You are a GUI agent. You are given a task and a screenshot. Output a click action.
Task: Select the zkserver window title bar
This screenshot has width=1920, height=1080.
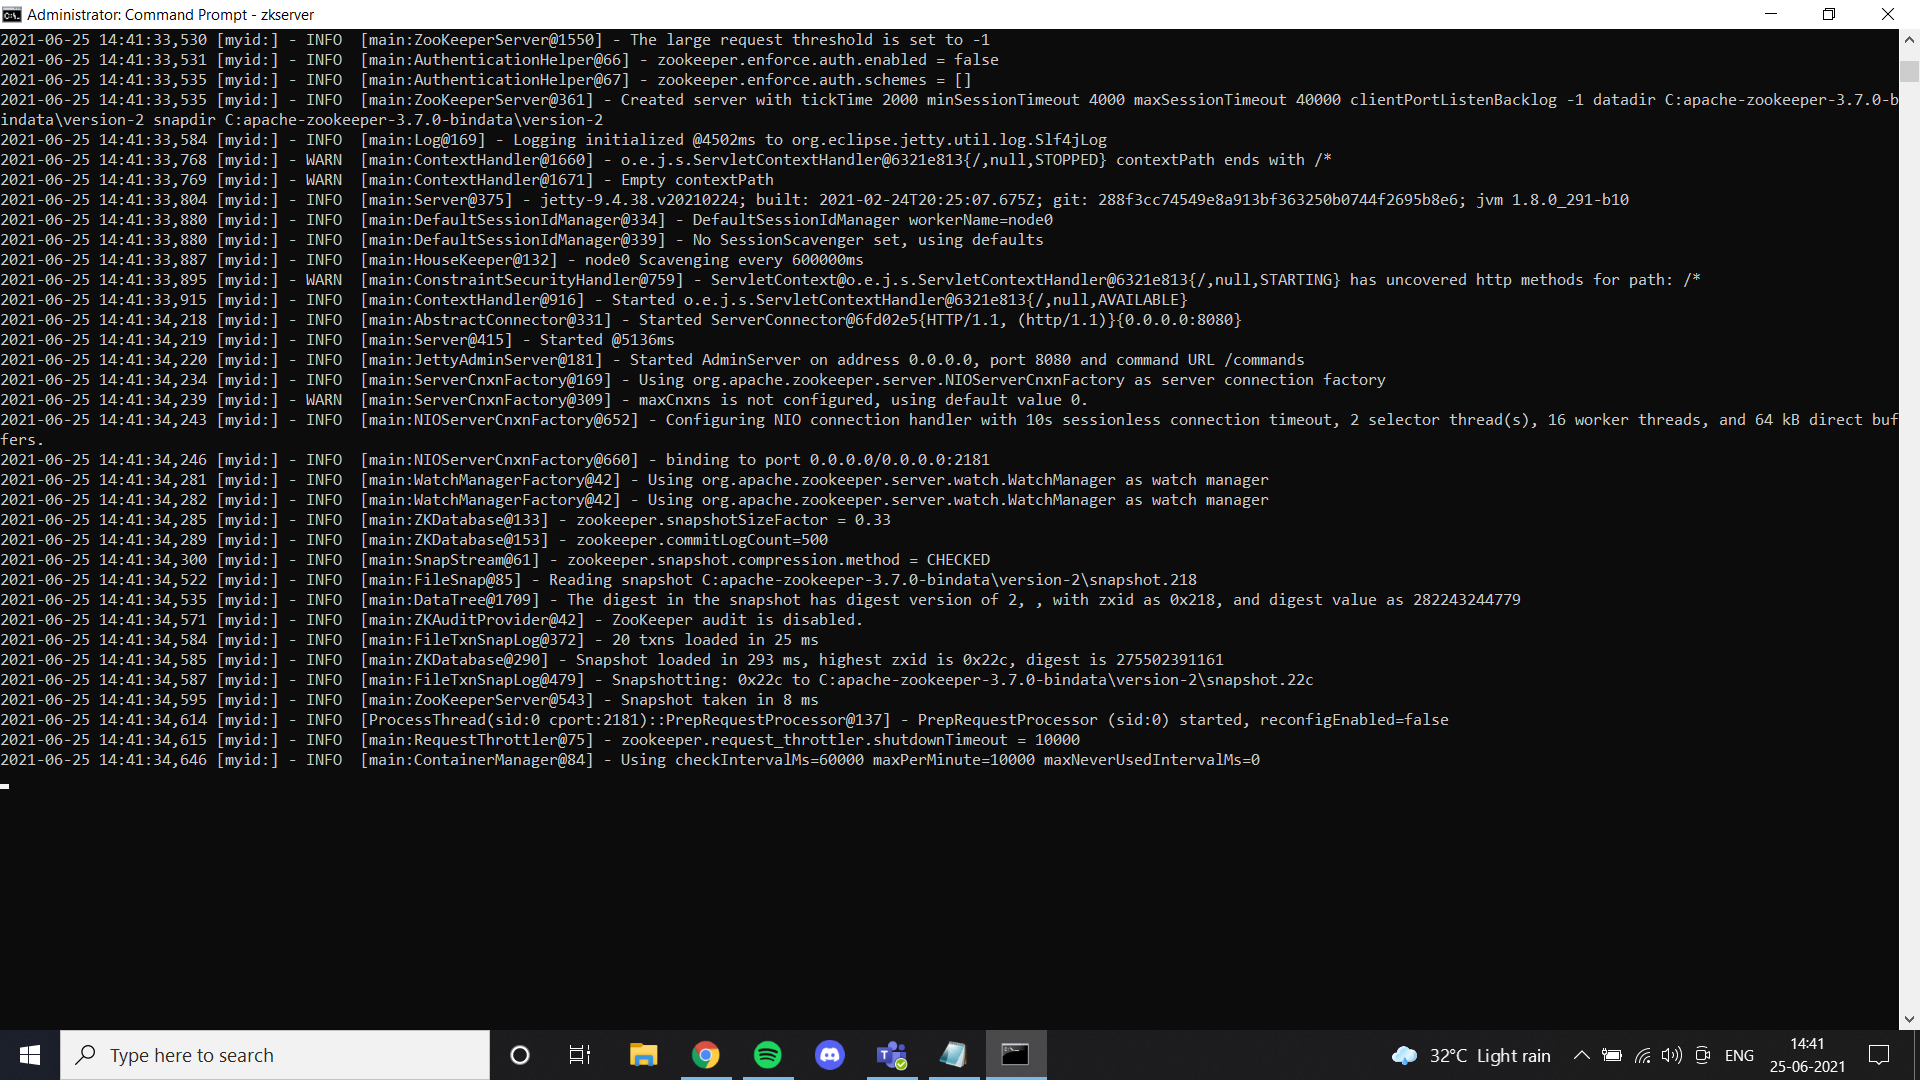tap(960, 15)
